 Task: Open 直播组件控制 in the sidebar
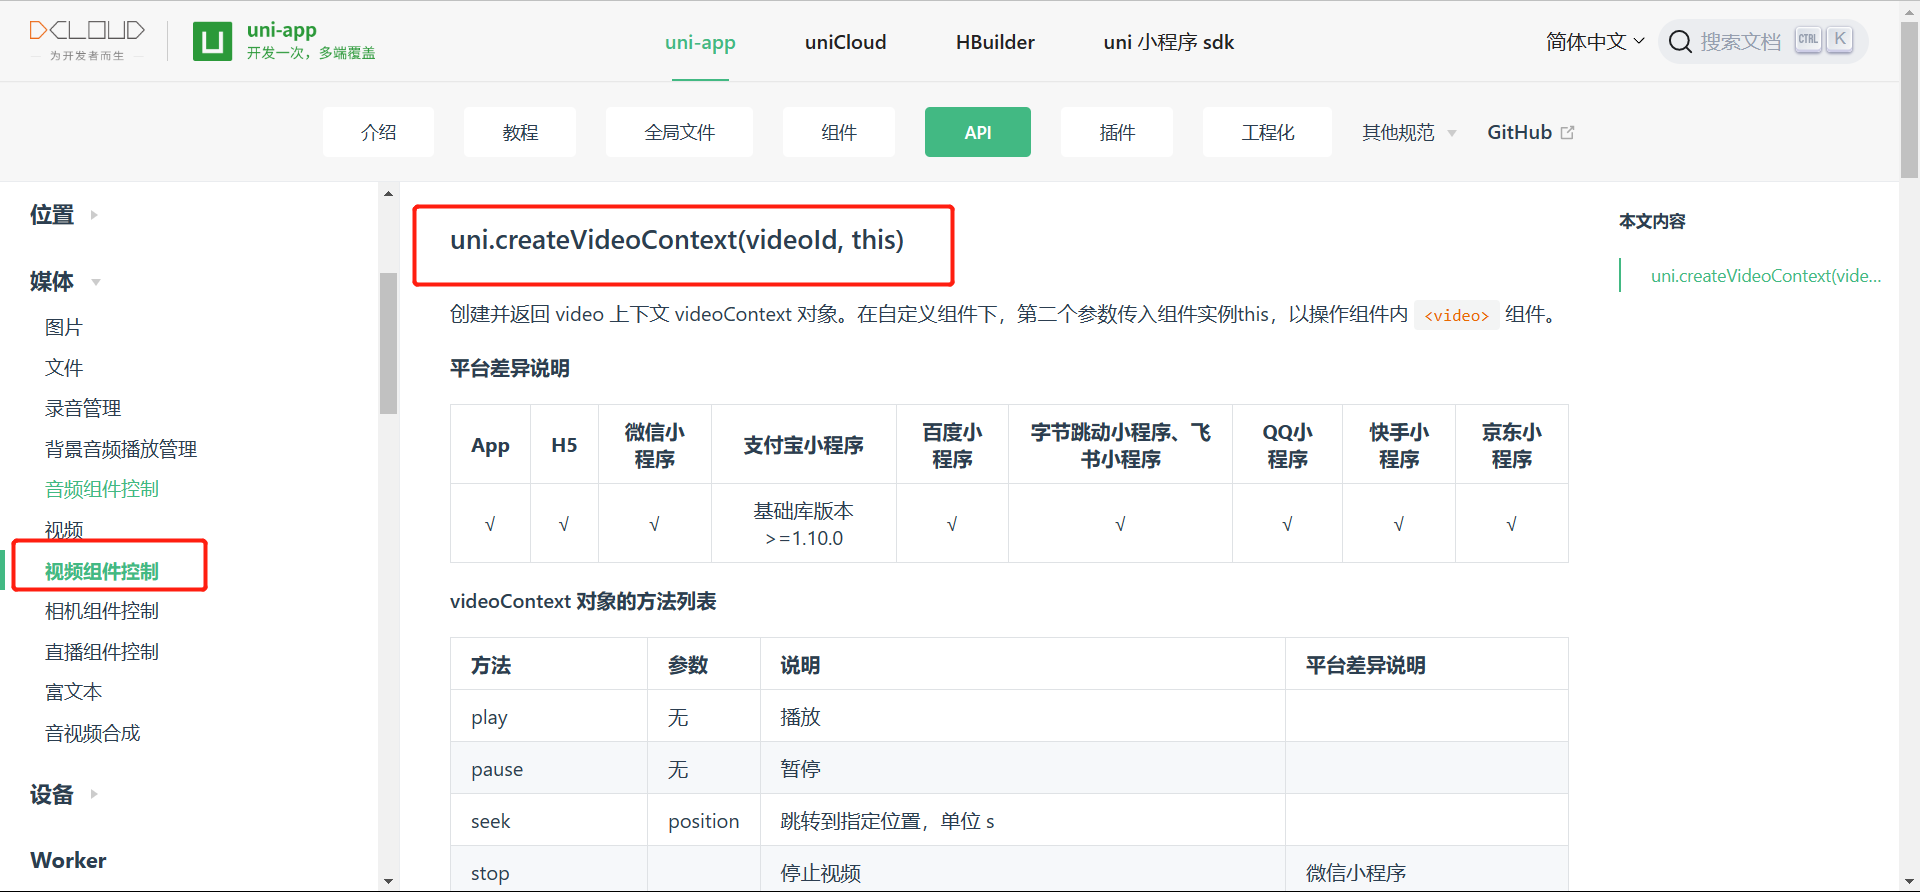click(x=102, y=652)
